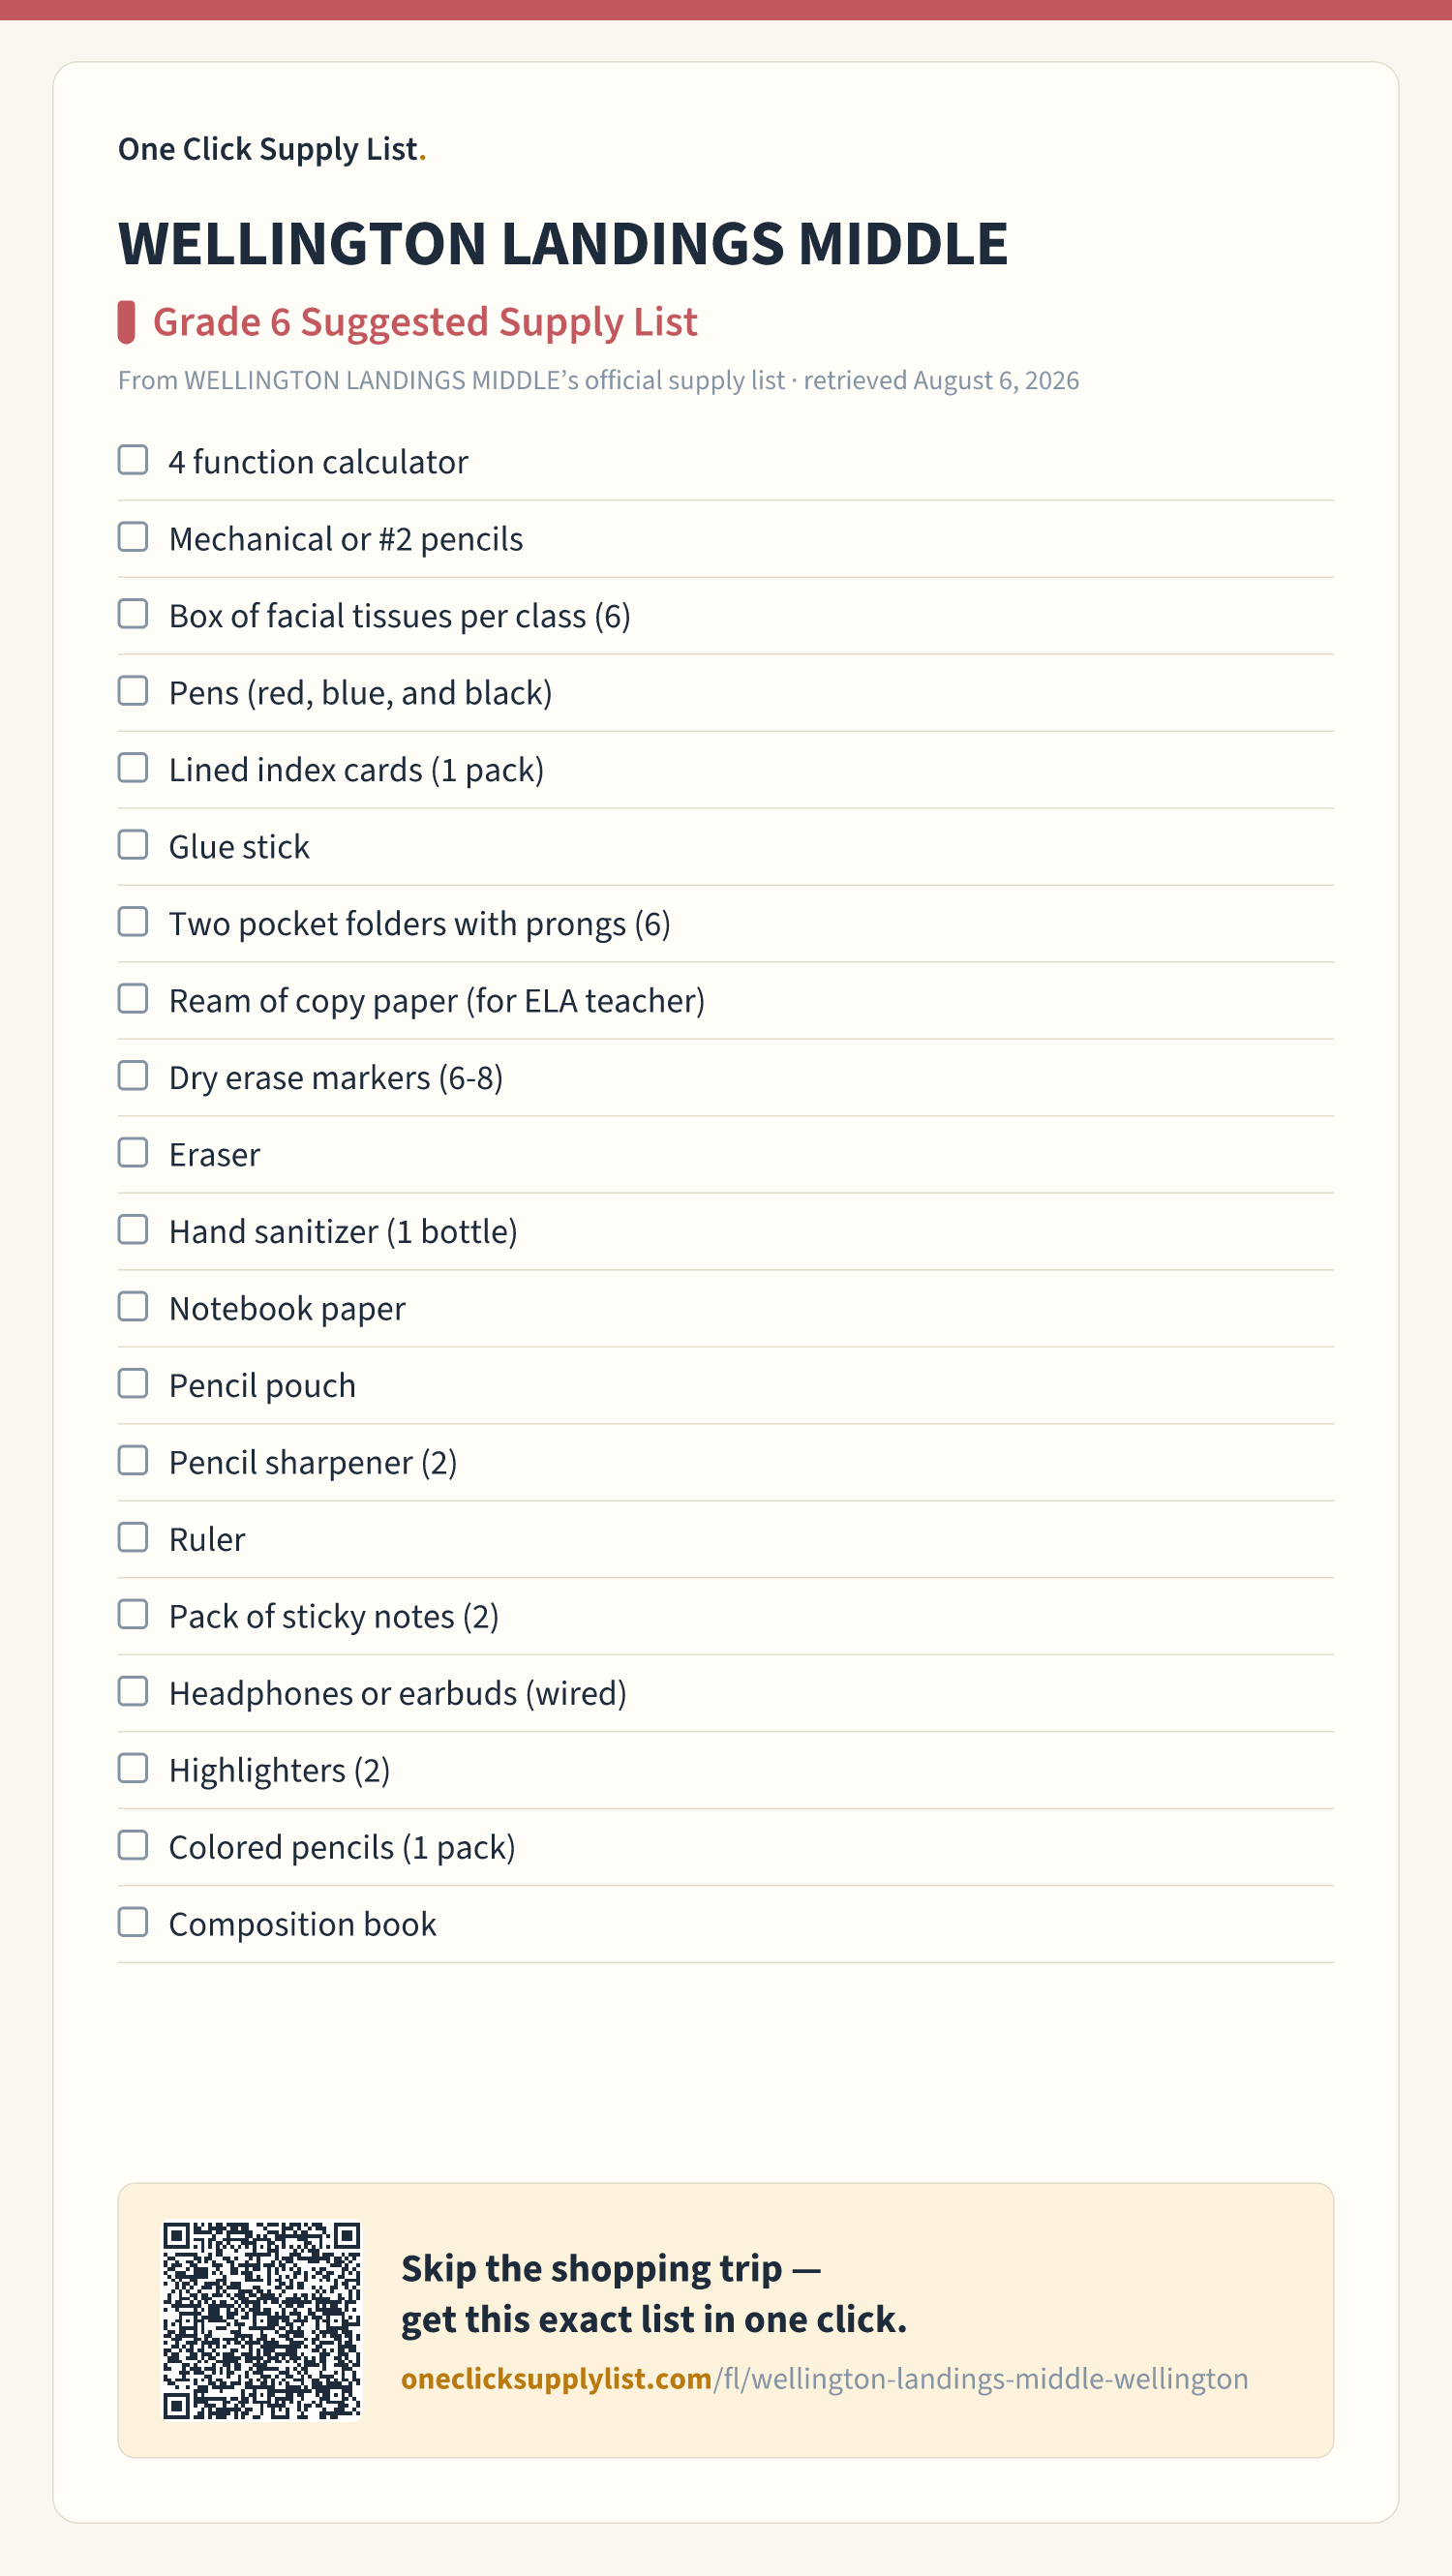Select the Lined index cards checkbox

click(133, 768)
